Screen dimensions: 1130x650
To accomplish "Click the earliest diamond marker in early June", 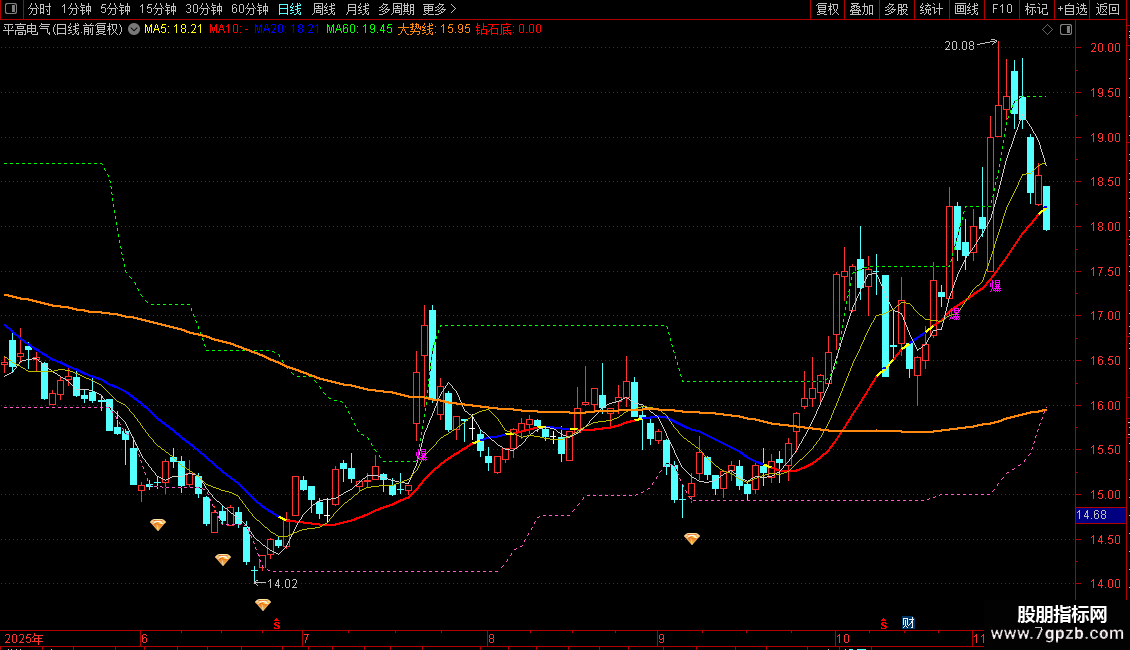I will coord(158,525).
